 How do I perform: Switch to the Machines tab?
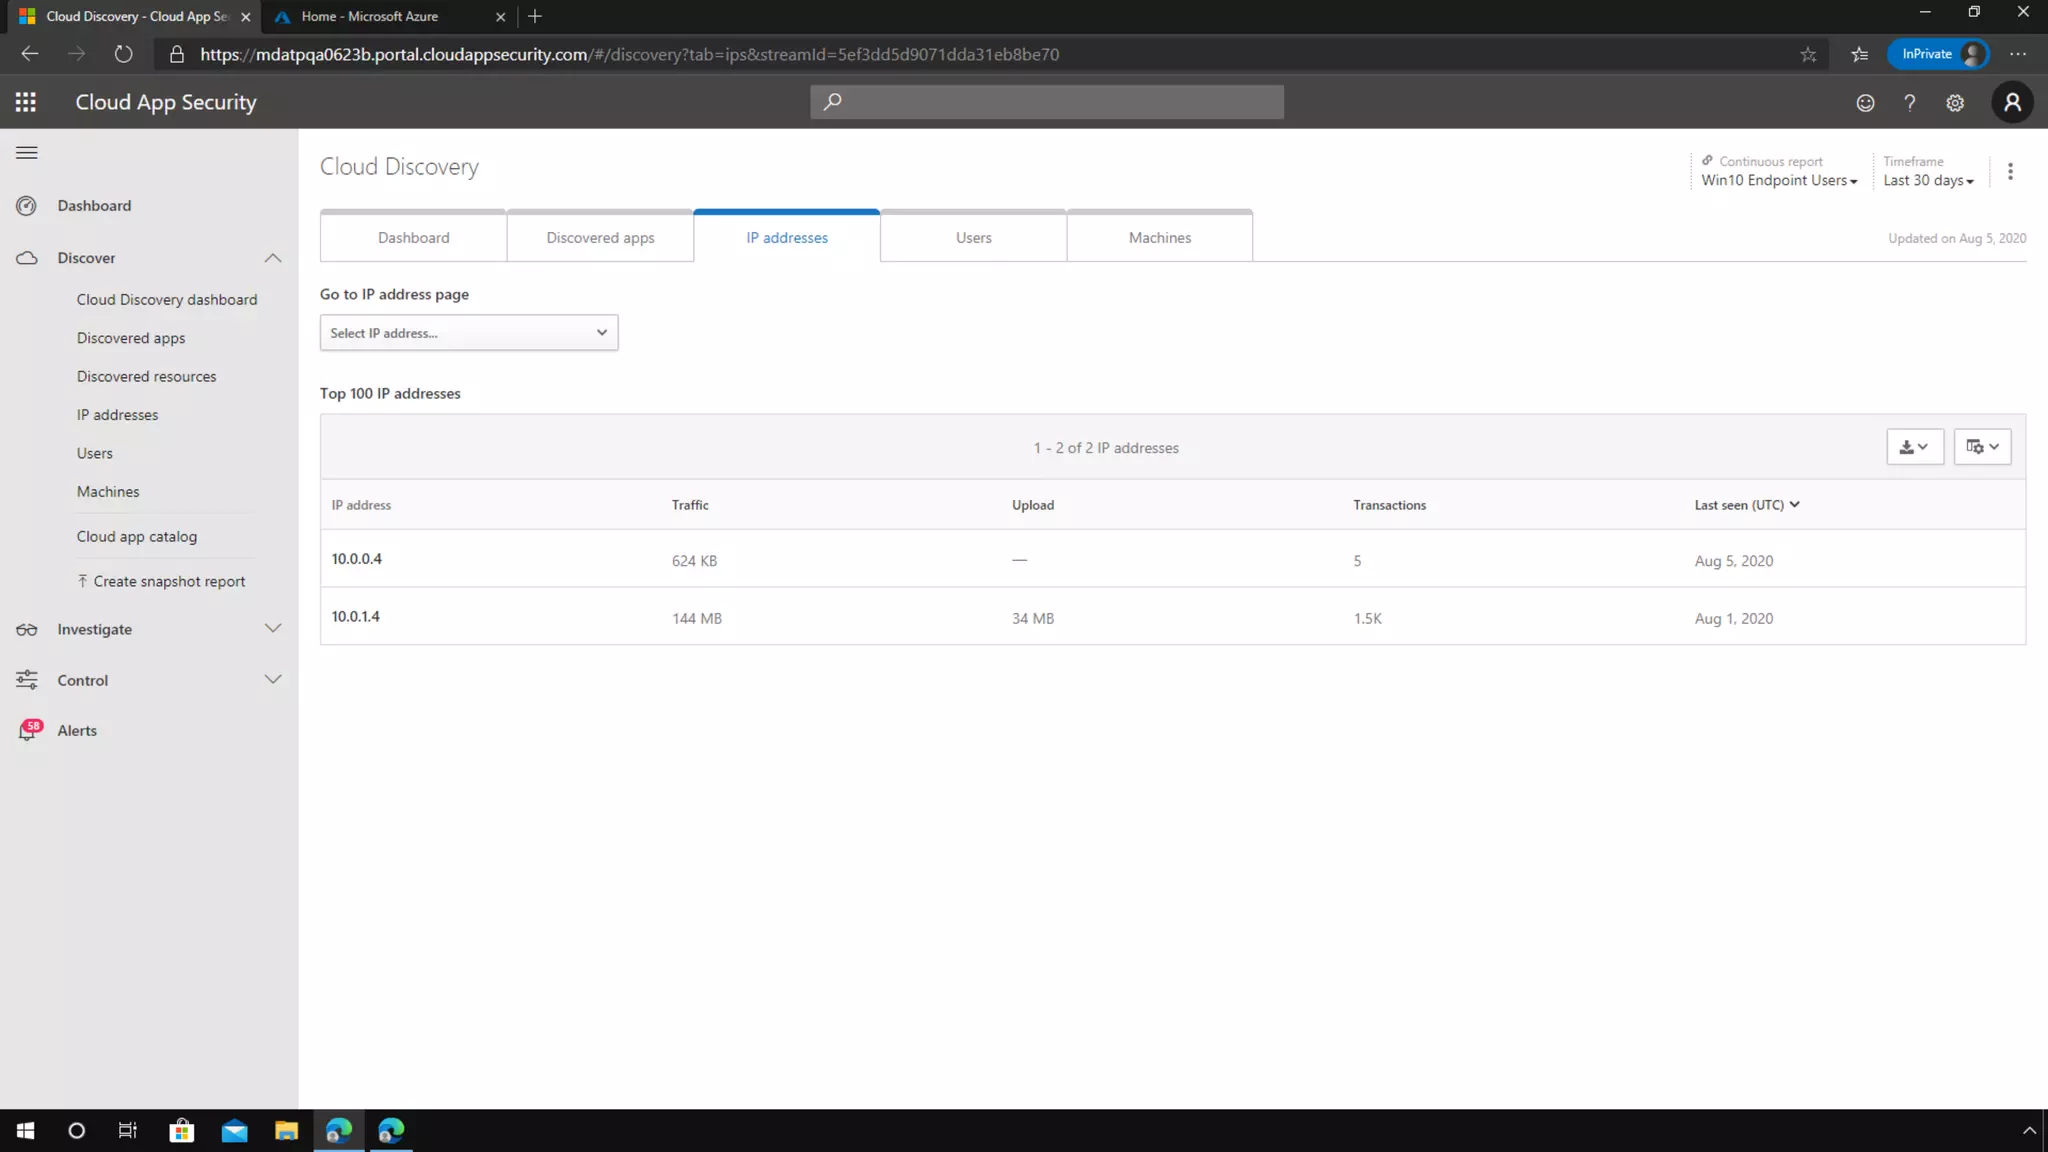click(1159, 238)
